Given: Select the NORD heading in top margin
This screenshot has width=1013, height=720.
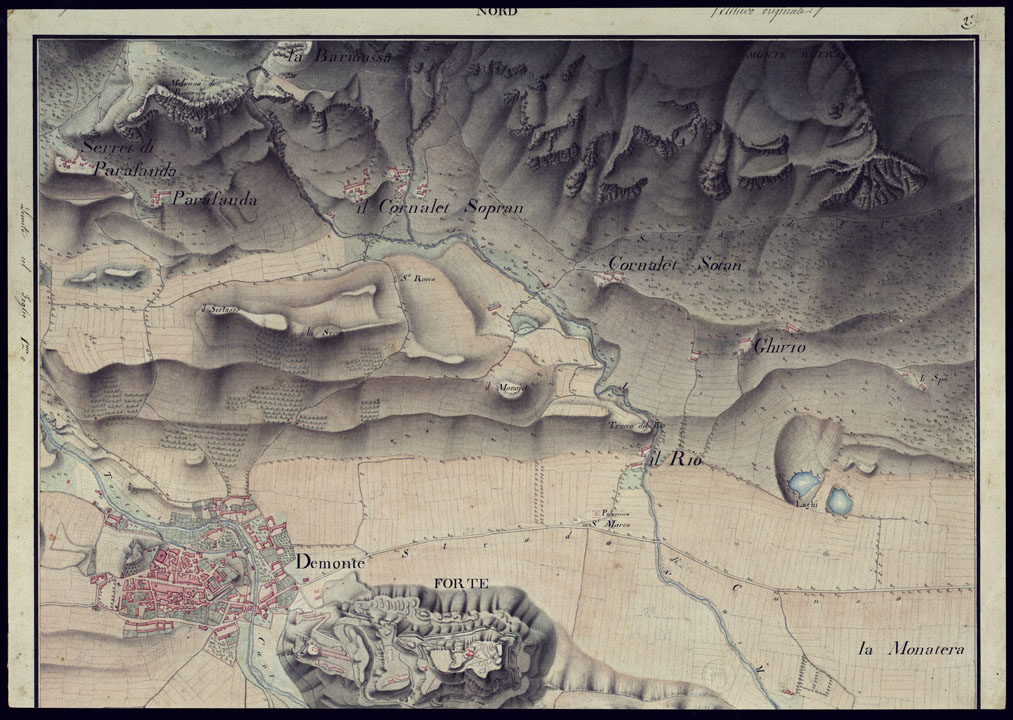Looking at the screenshot, I should click(496, 12).
